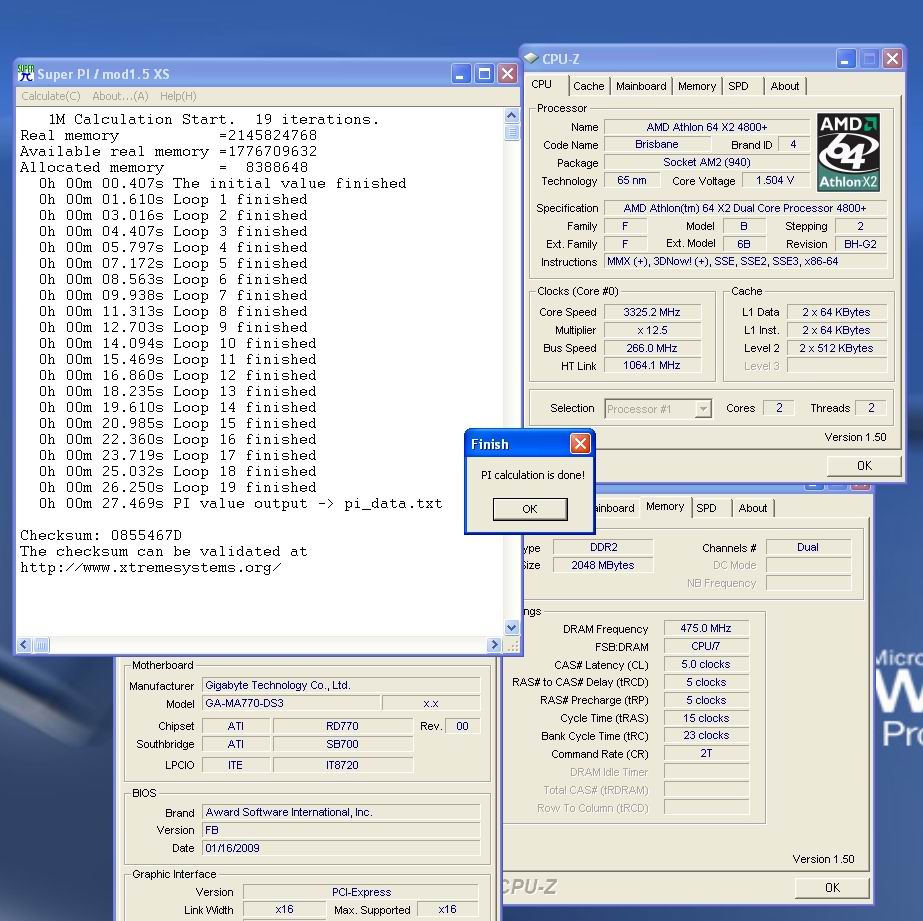Screen dimensions: 923x921
Task: Click the Package value Socket AM2 (940)
Action: (707, 162)
